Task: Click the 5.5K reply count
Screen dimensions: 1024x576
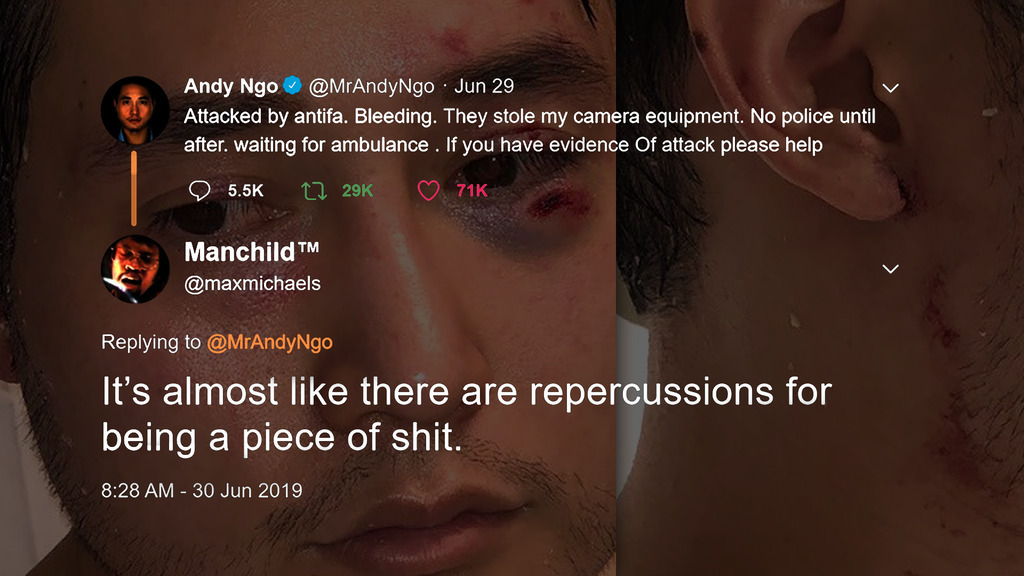Action: tap(246, 190)
